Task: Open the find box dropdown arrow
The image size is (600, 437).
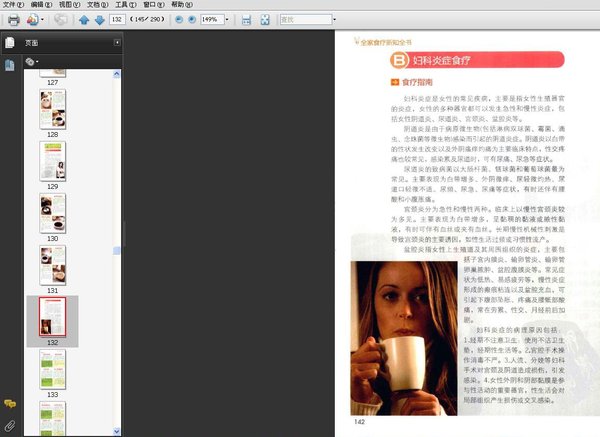Action: [x=334, y=20]
